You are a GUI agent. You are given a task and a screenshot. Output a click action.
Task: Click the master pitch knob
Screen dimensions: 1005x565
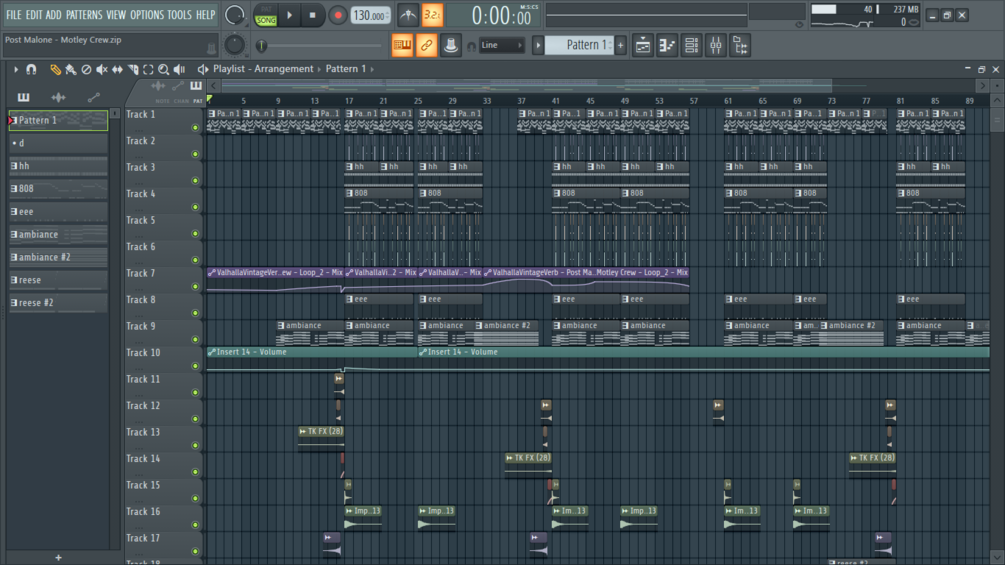tap(235, 45)
